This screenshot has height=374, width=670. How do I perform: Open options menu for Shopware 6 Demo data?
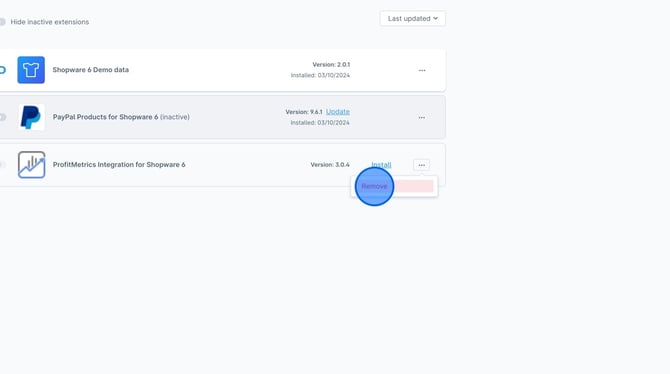click(422, 71)
